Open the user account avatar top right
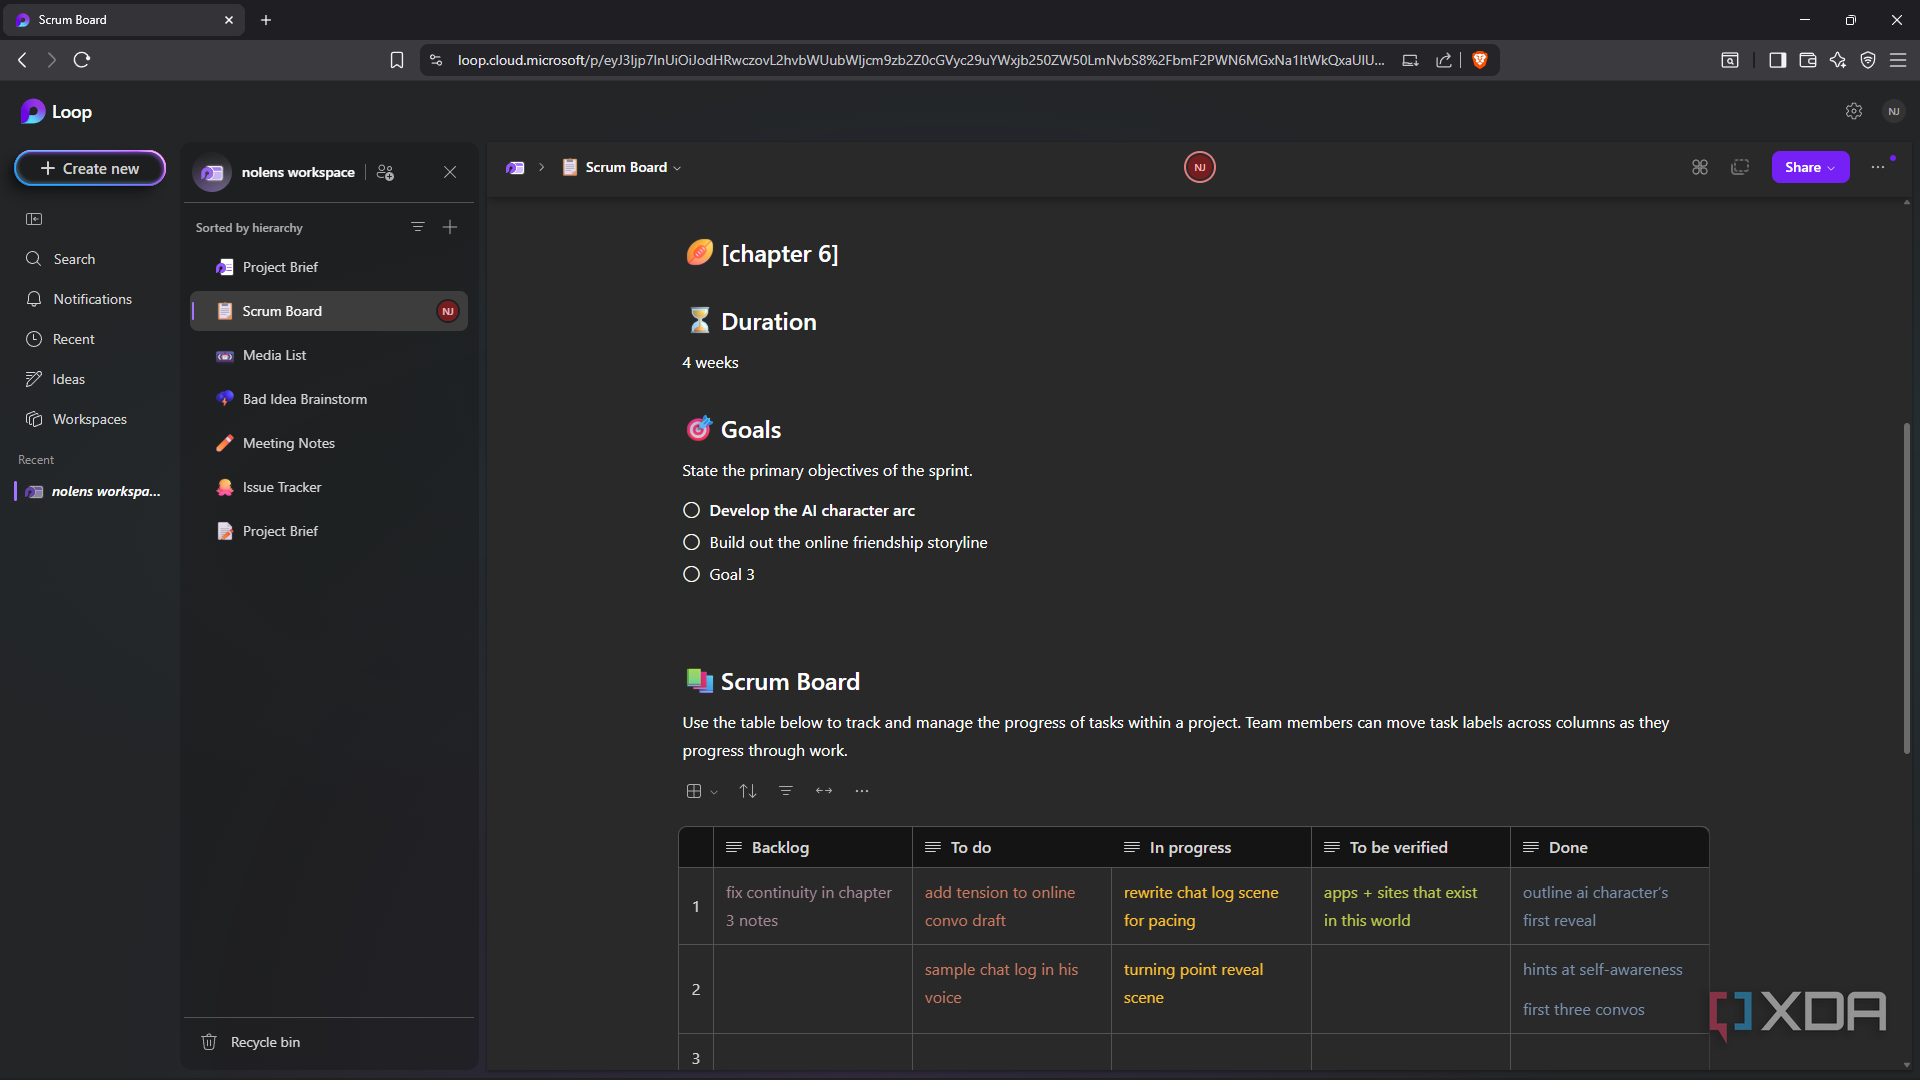 tap(1893, 111)
